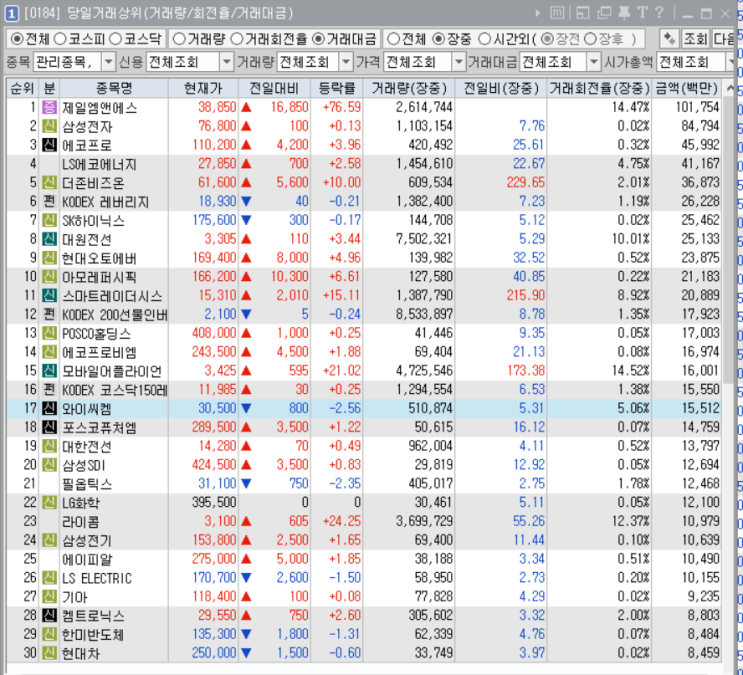Sort by the 현재가 column header
Screen dimensions: 743x675
203,88
